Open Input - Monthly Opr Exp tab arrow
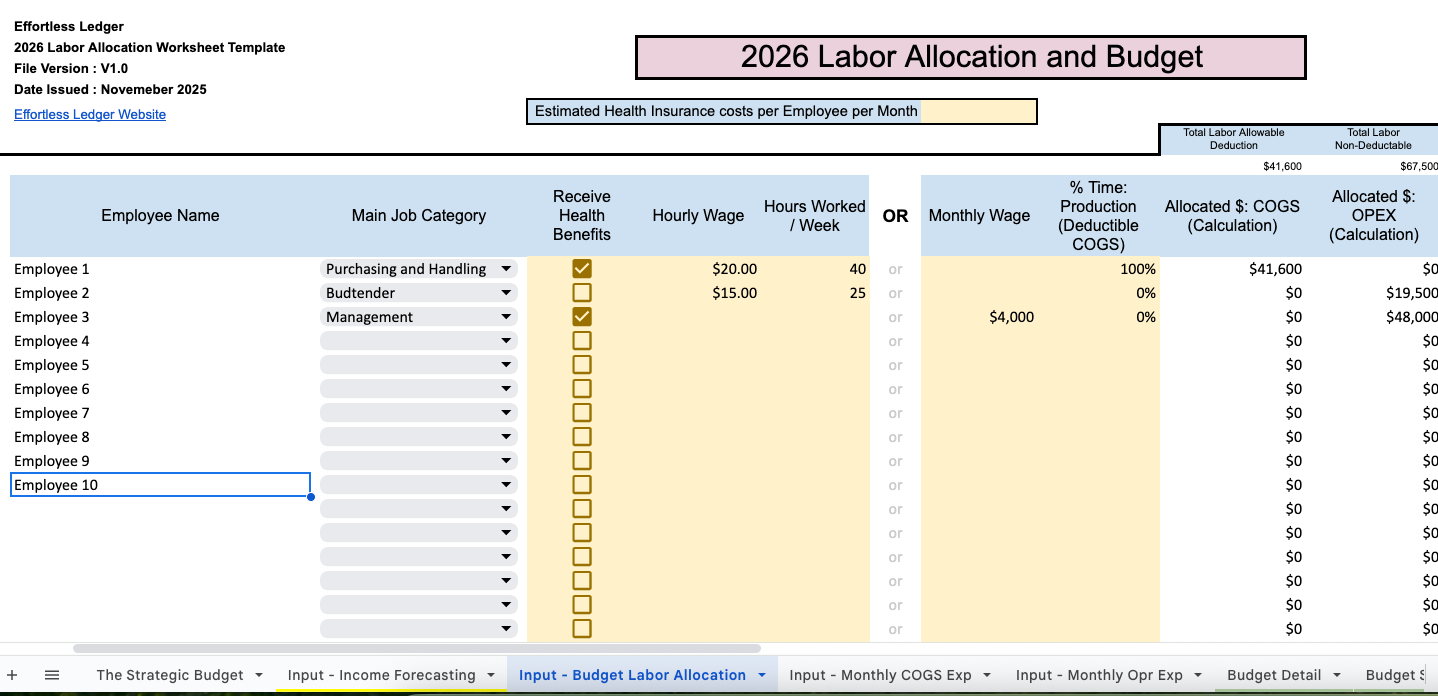Viewport: 1438px width, 696px height. 1198,675
